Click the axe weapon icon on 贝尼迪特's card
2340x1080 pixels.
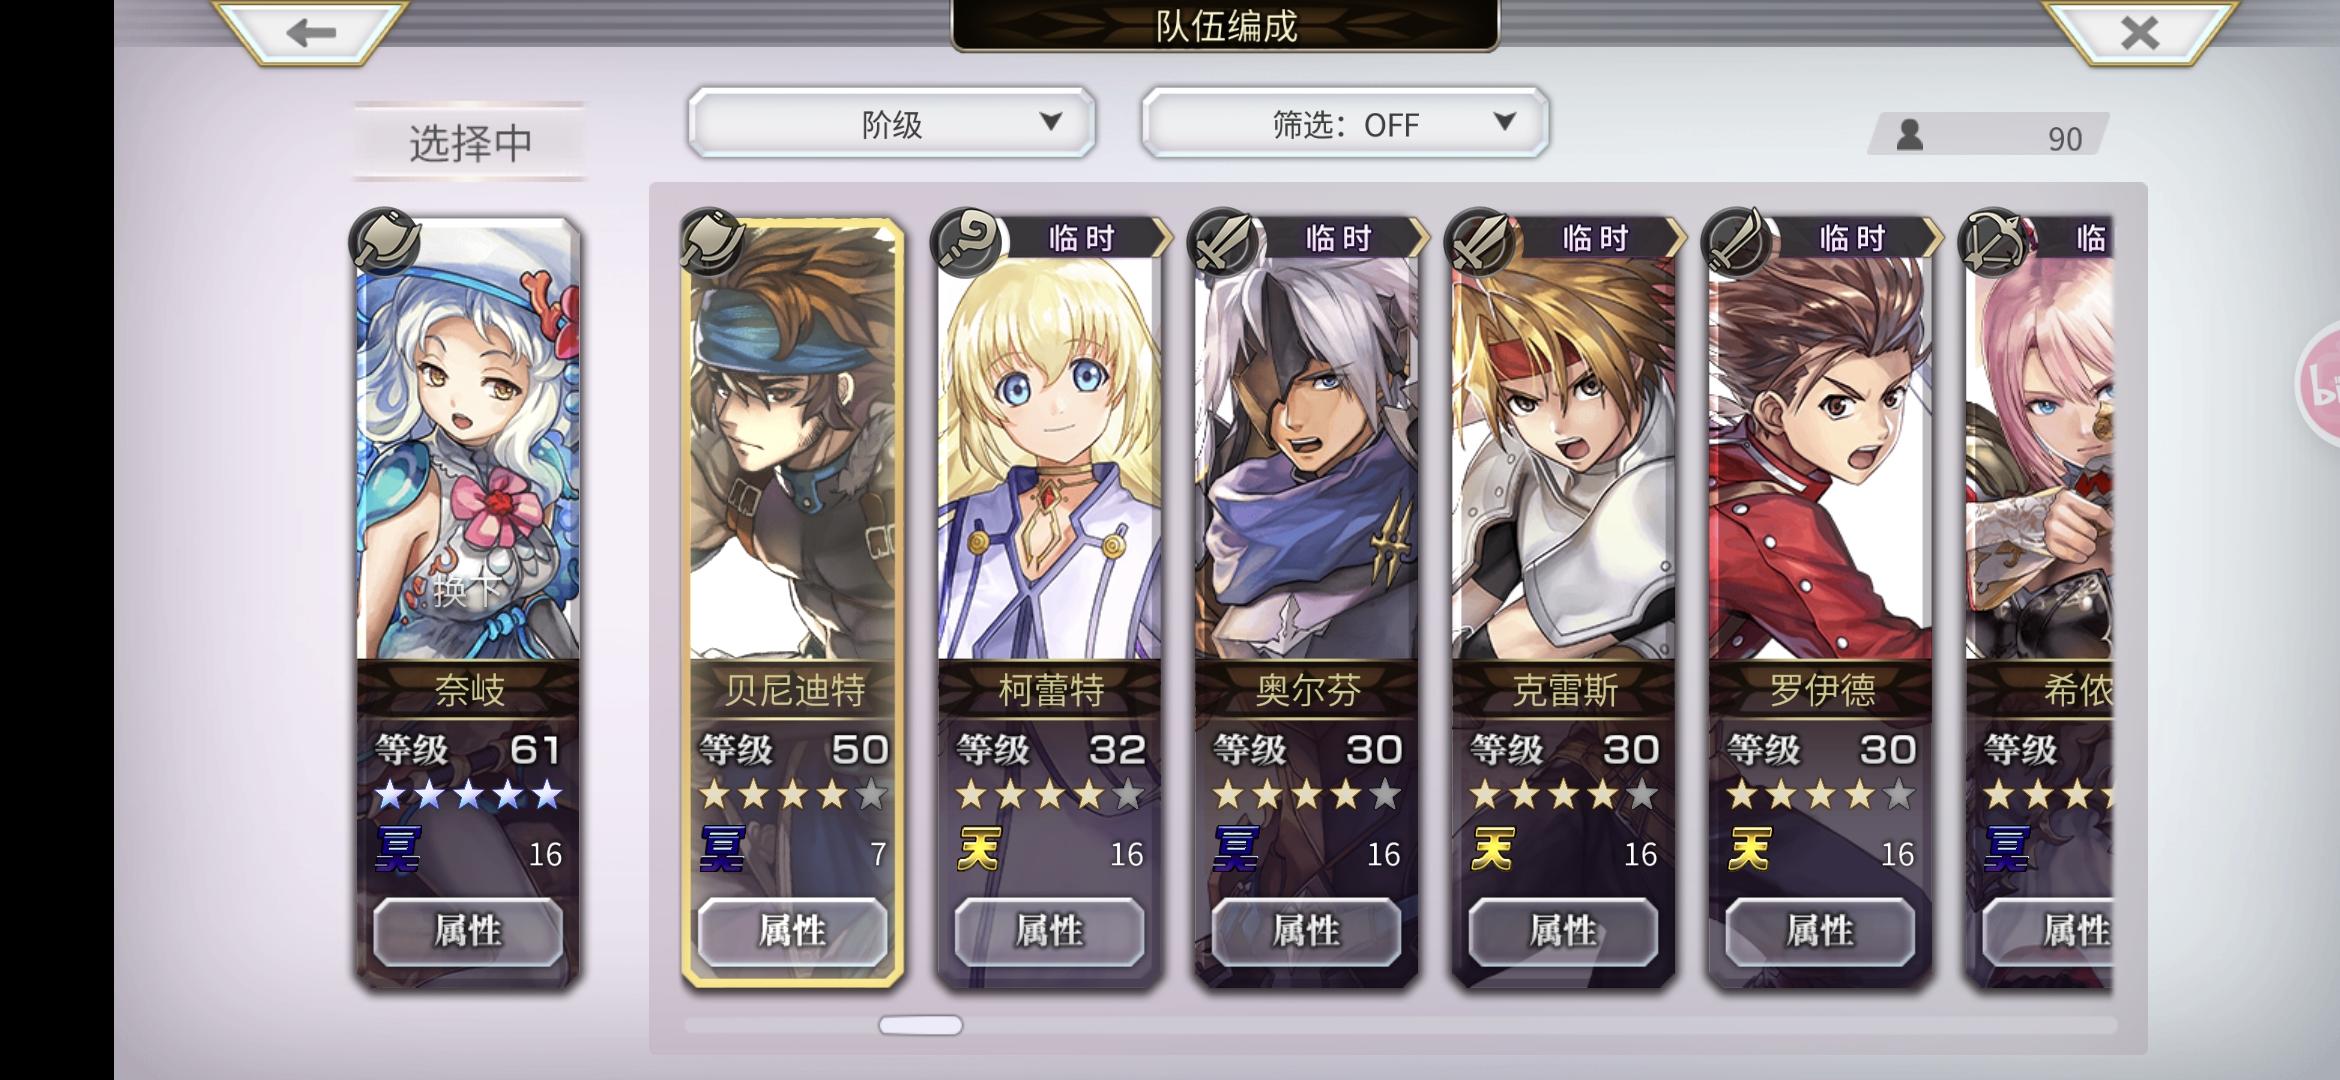711,242
